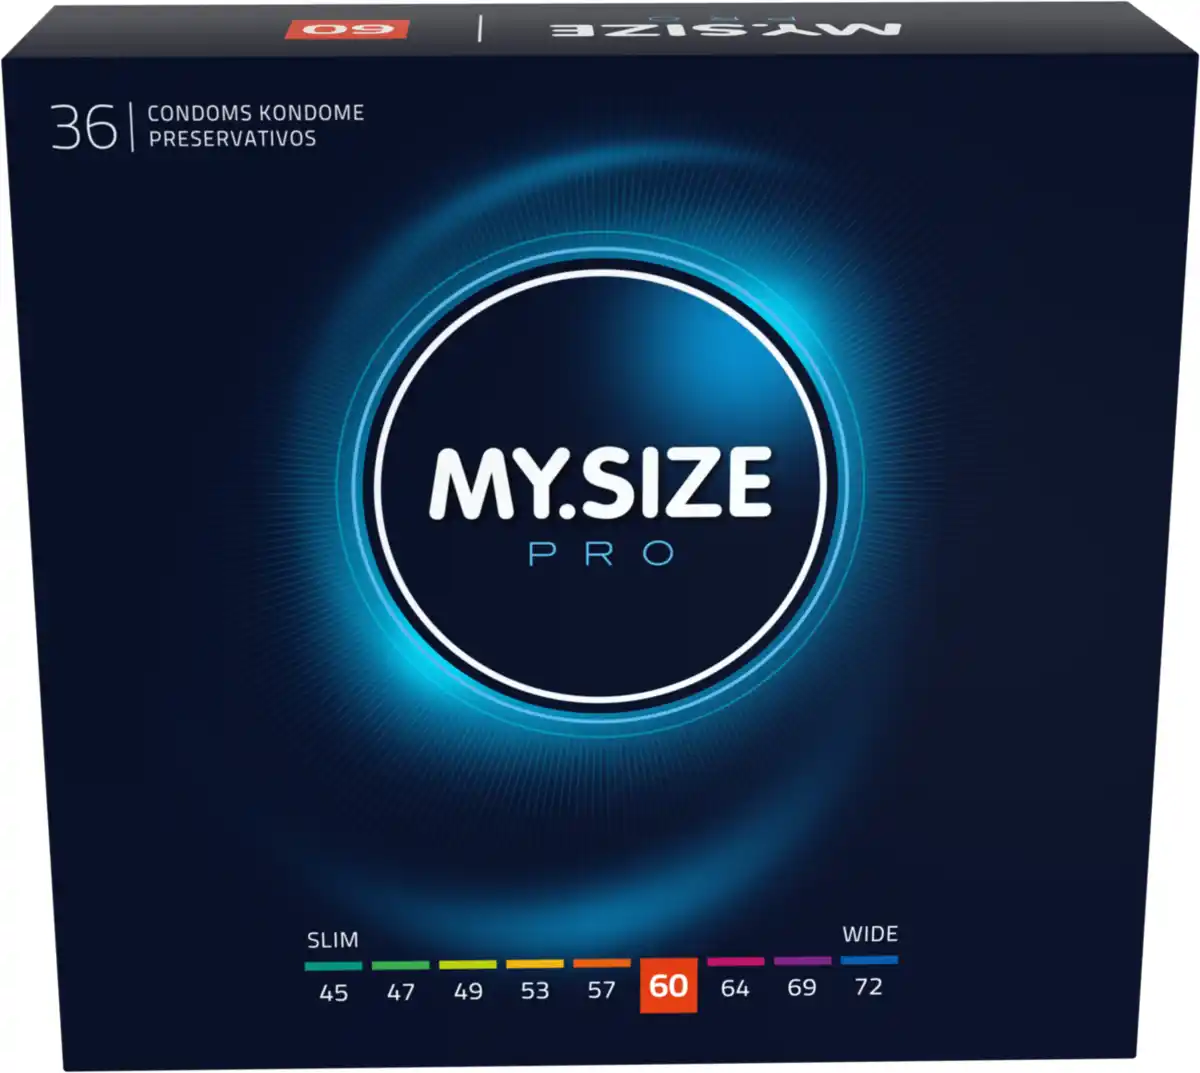This screenshot has height=1073, width=1200.
Task: Click the size 49 number
Action: pyautogui.click(x=467, y=991)
